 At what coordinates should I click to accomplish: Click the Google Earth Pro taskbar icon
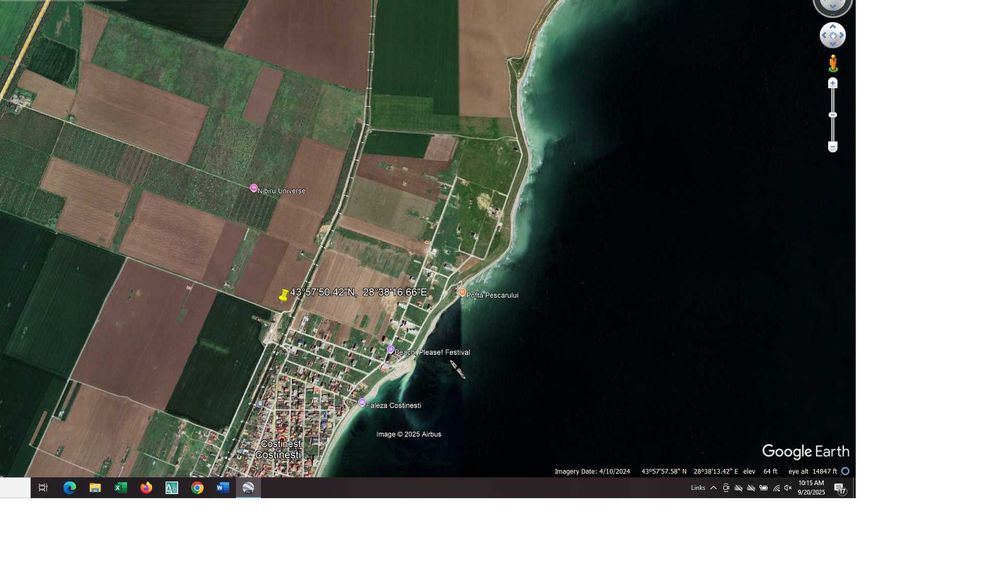pyautogui.click(x=248, y=488)
